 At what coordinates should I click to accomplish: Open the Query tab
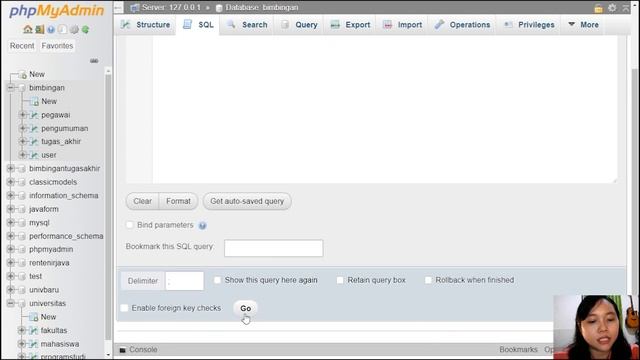[x=299, y=25]
